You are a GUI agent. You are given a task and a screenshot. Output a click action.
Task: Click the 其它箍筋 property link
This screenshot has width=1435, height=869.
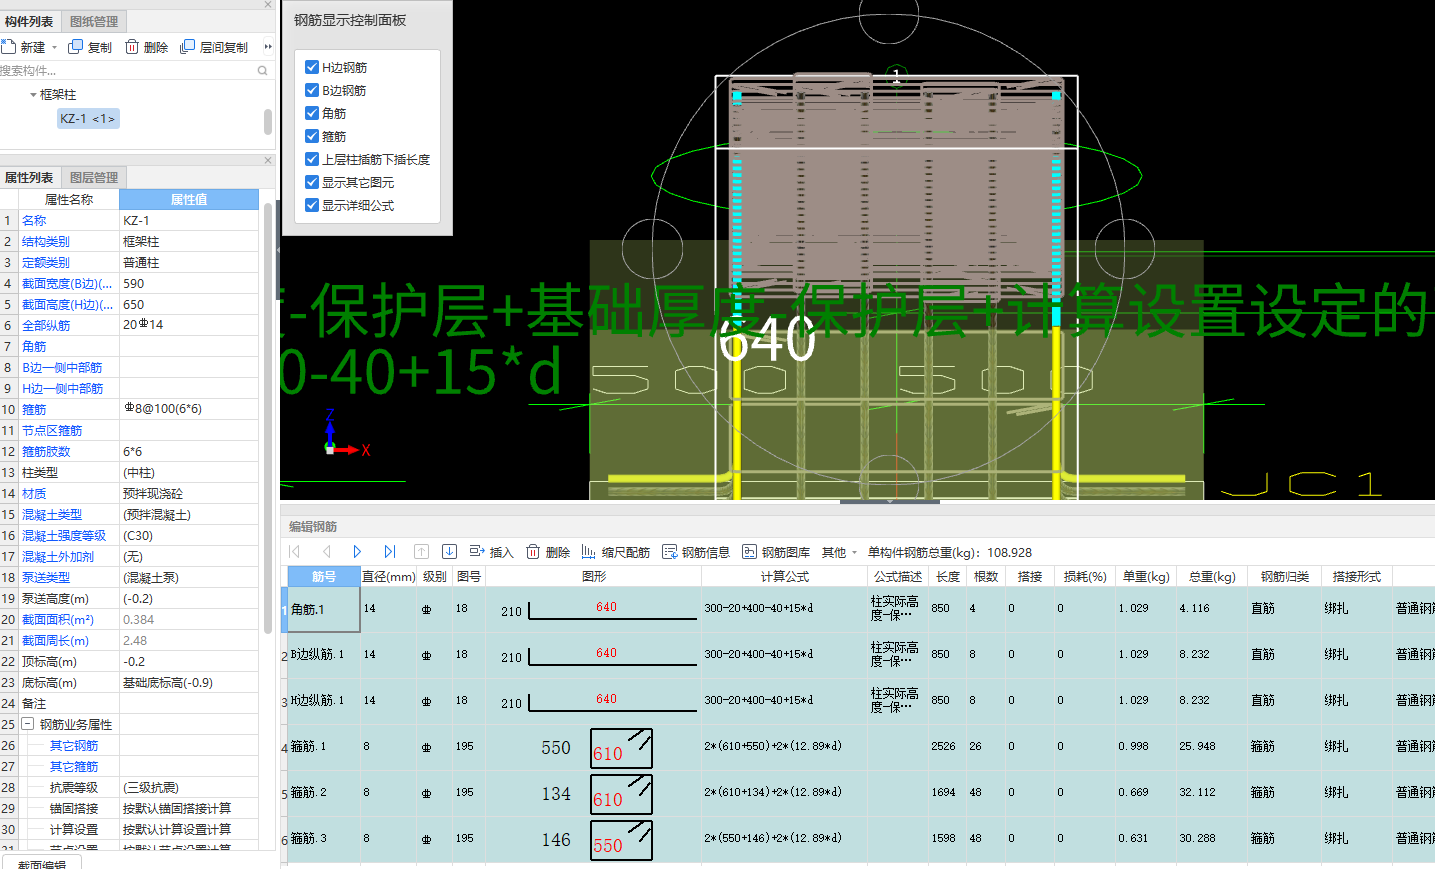tap(74, 766)
